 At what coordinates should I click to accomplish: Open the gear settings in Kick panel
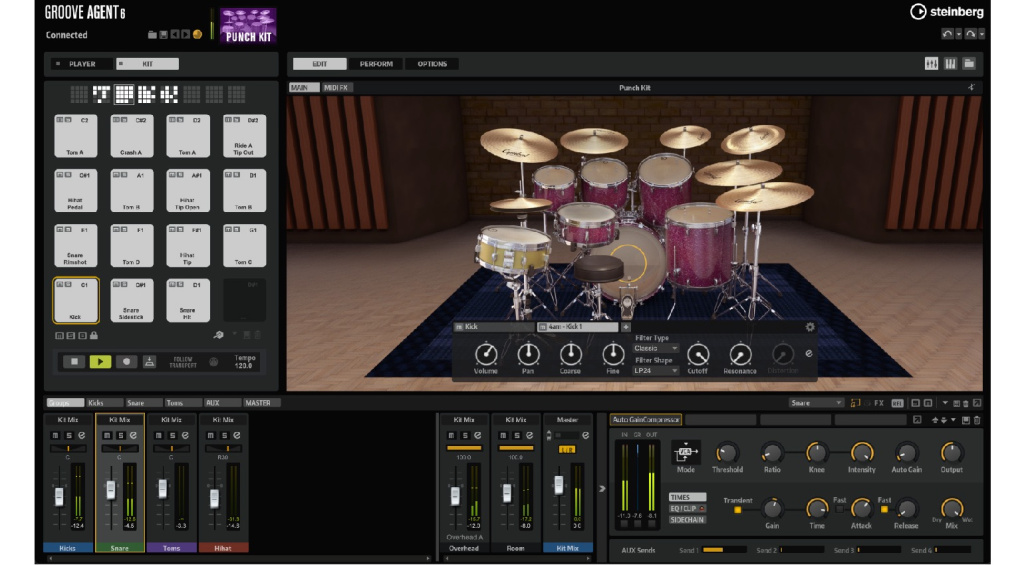810,327
